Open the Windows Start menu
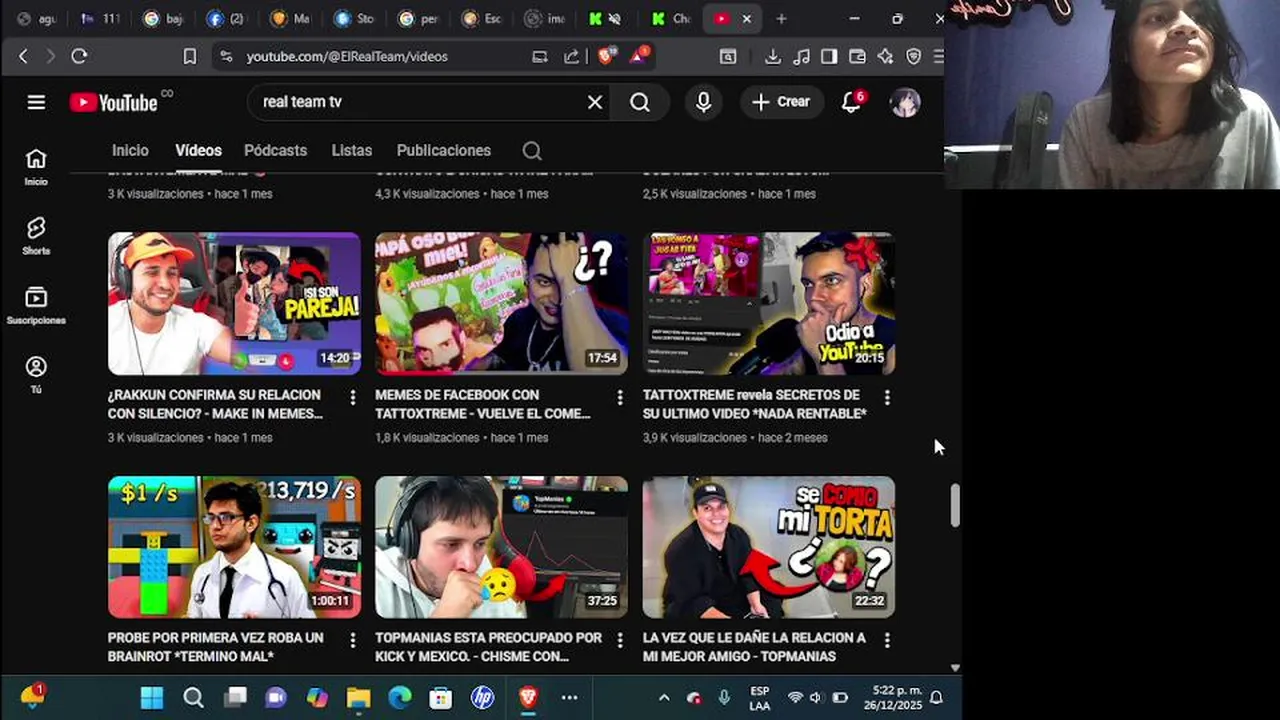Screen dimensions: 1280x720 click(152, 697)
